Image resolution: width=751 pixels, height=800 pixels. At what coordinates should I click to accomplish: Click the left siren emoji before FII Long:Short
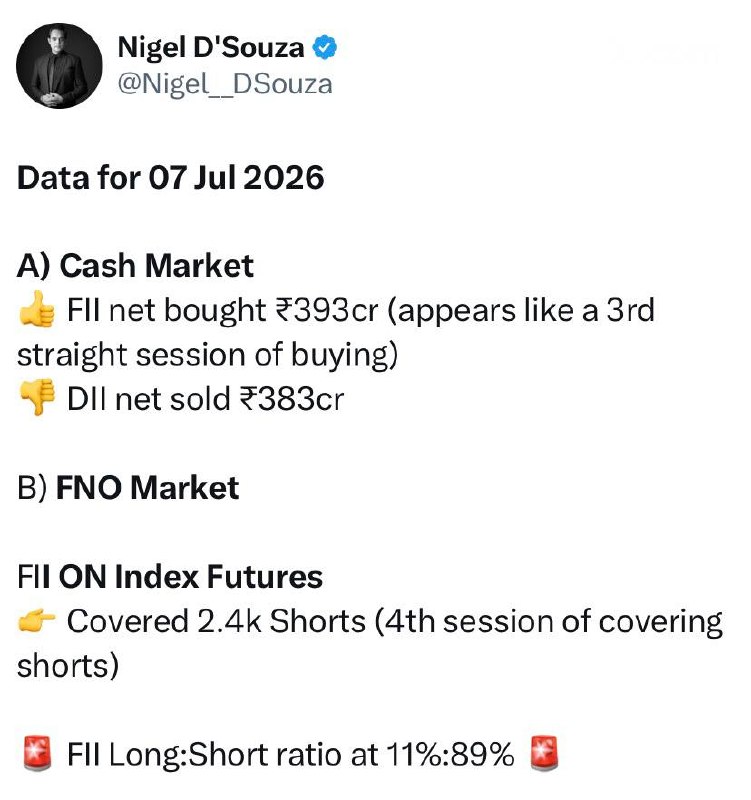point(37,753)
